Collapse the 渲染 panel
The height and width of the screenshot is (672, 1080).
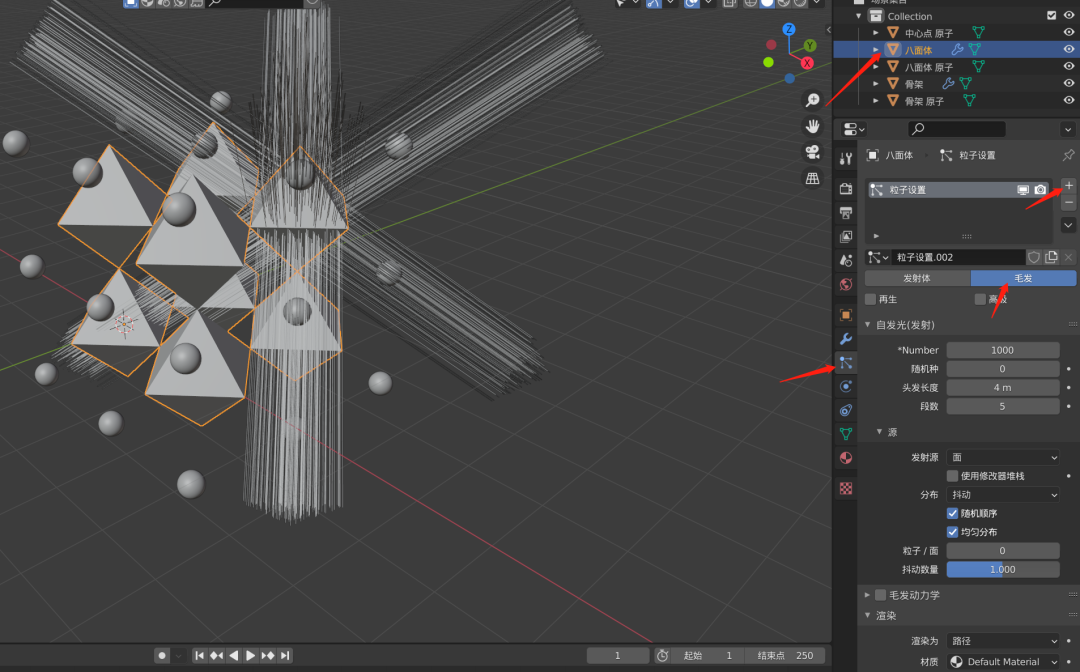[868, 616]
